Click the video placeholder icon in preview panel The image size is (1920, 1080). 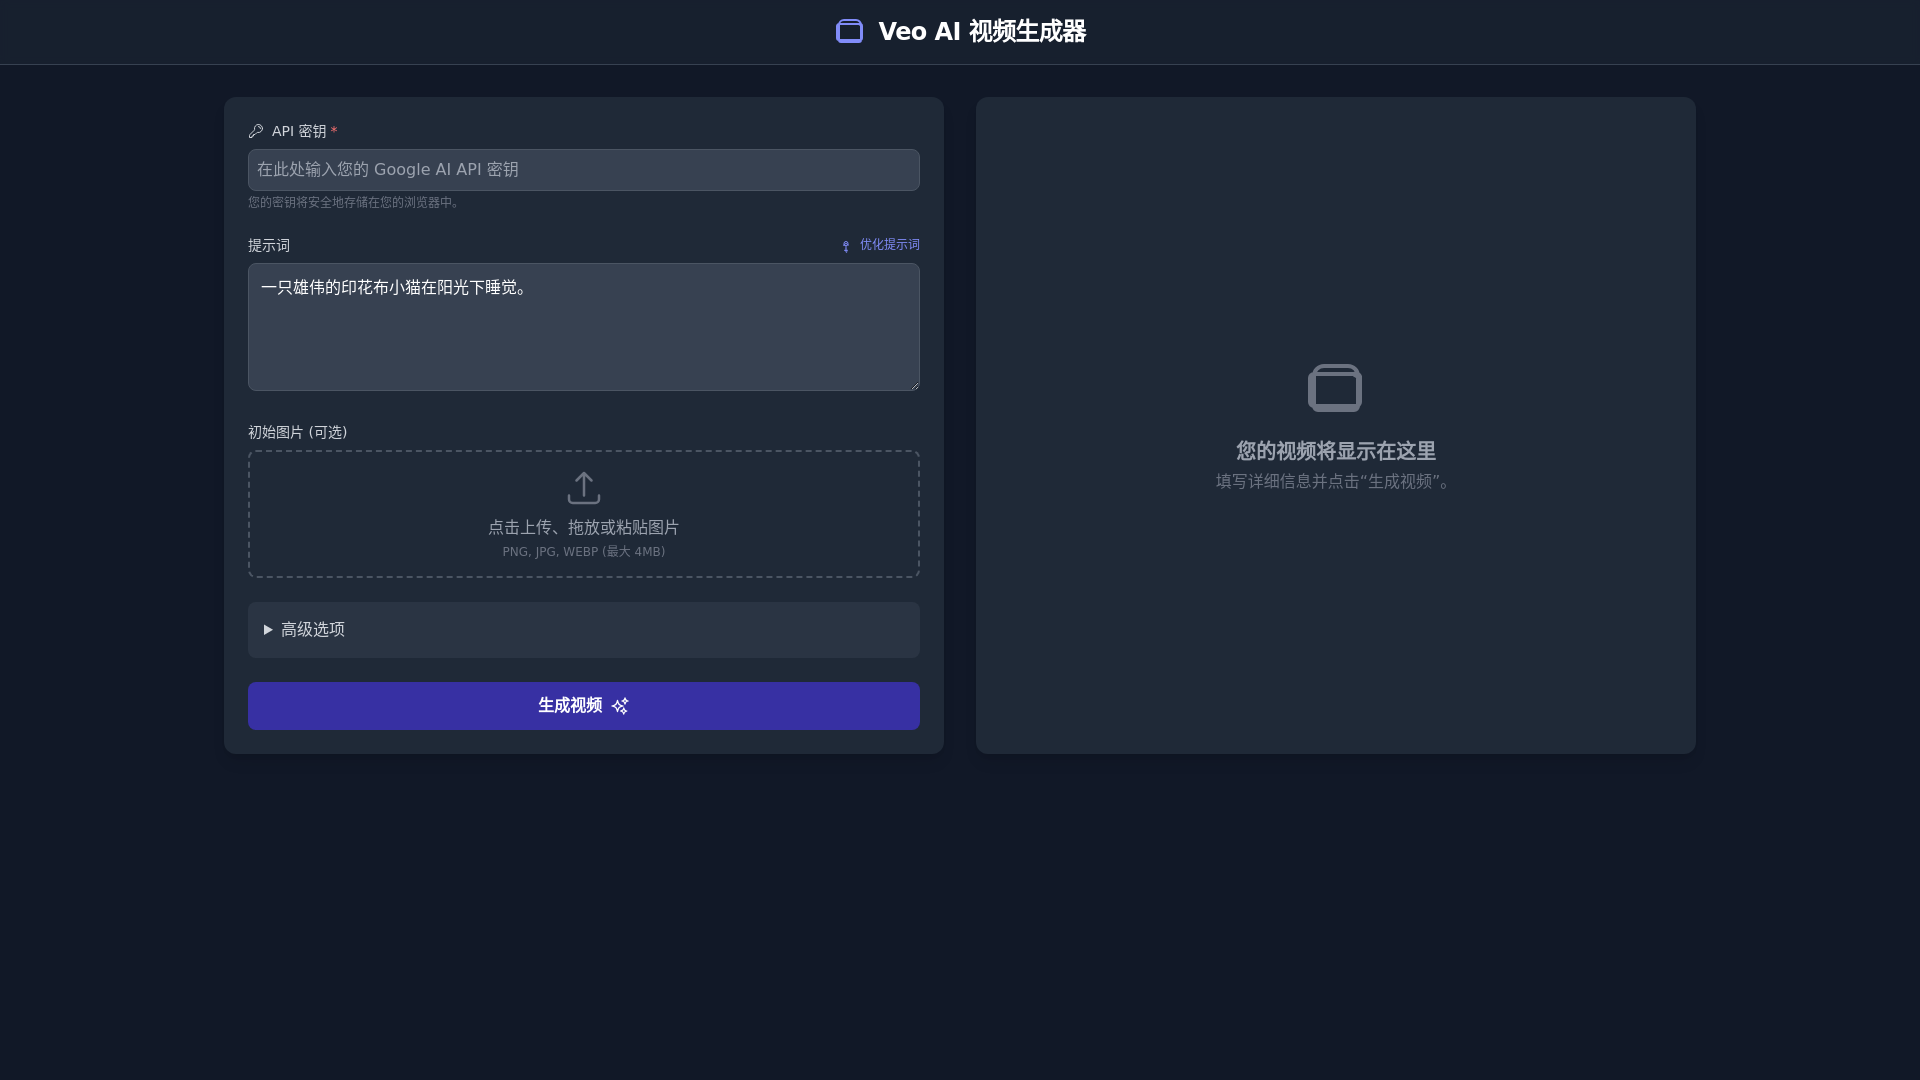1335,388
